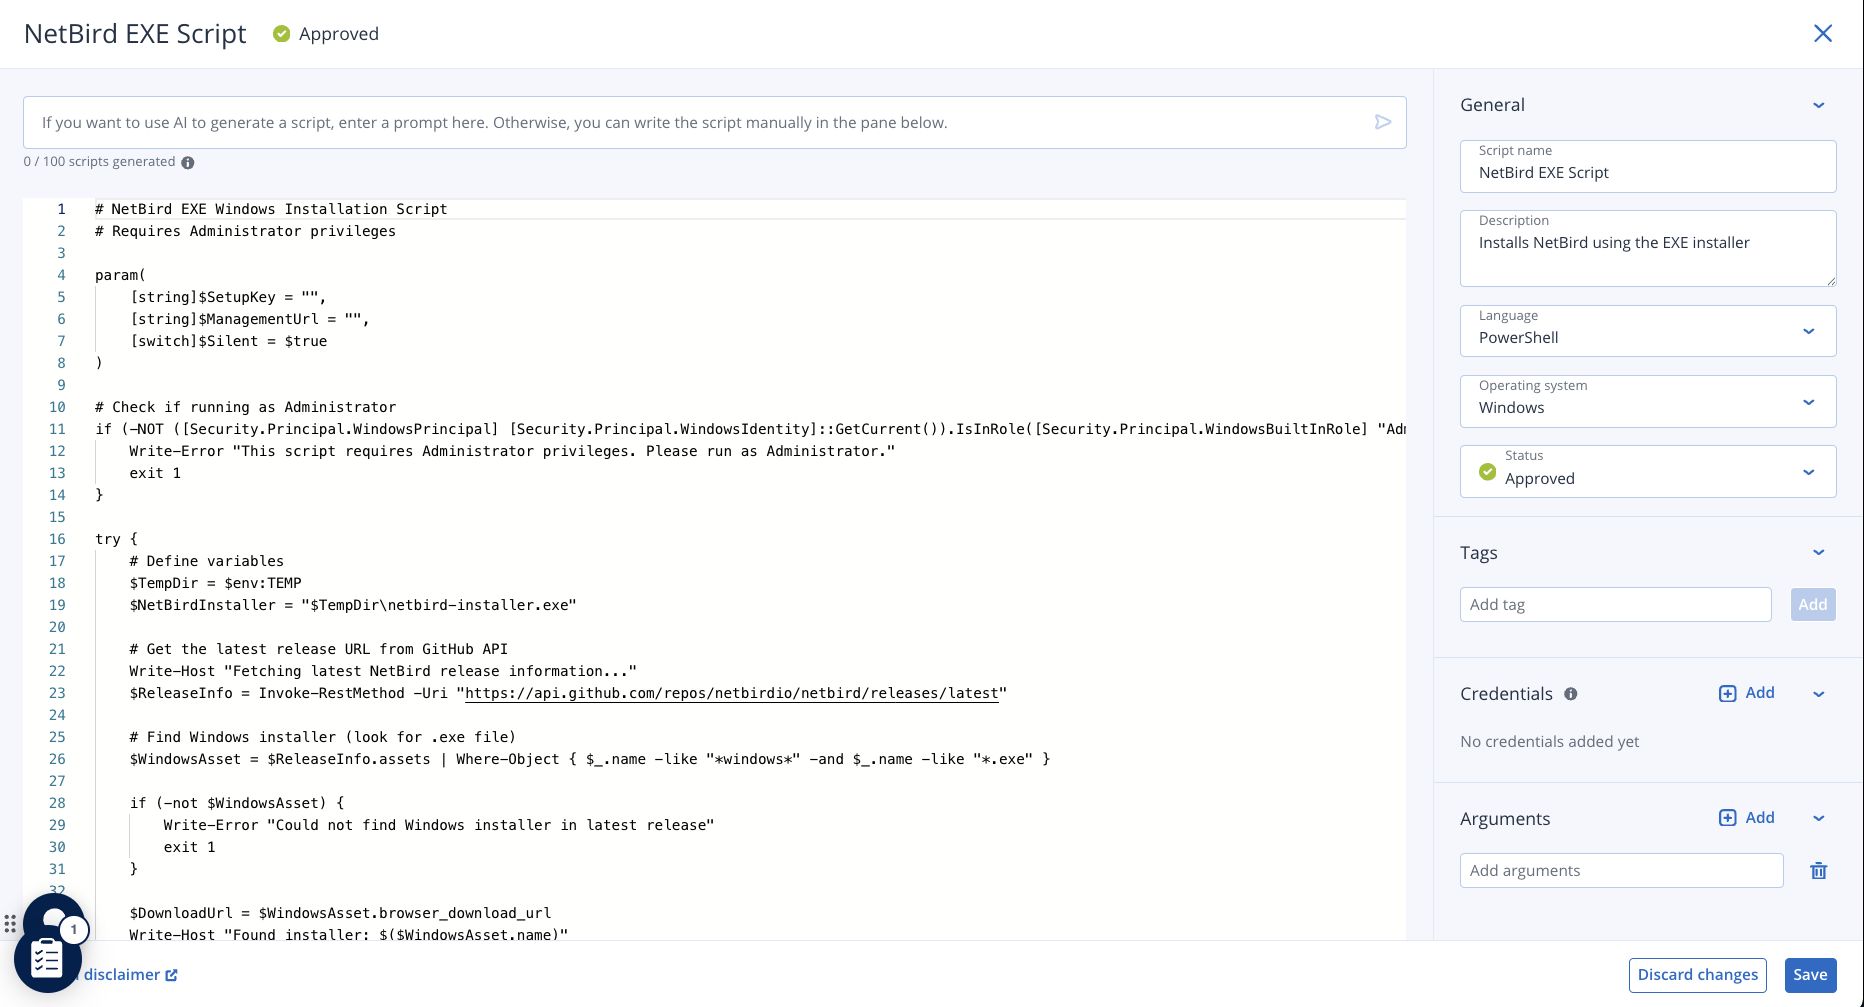Discard changes to the script

[x=1697, y=975]
